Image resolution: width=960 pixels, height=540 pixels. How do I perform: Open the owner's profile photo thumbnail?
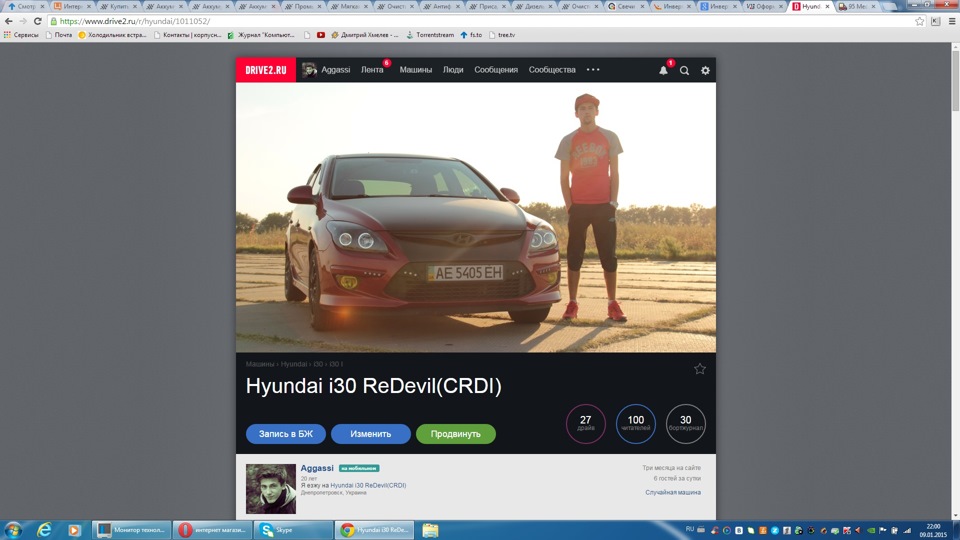point(271,489)
